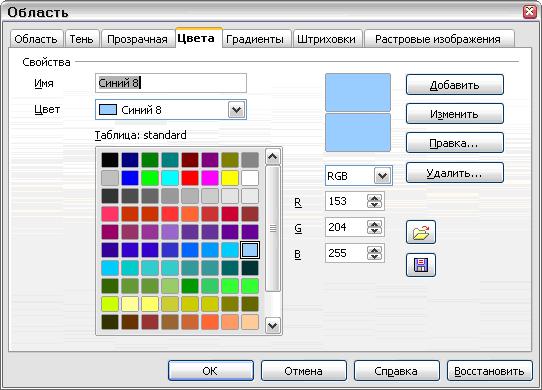Viewport: 542px width, 390px height.
Task: Confirm with the OK button
Action: tap(211, 371)
